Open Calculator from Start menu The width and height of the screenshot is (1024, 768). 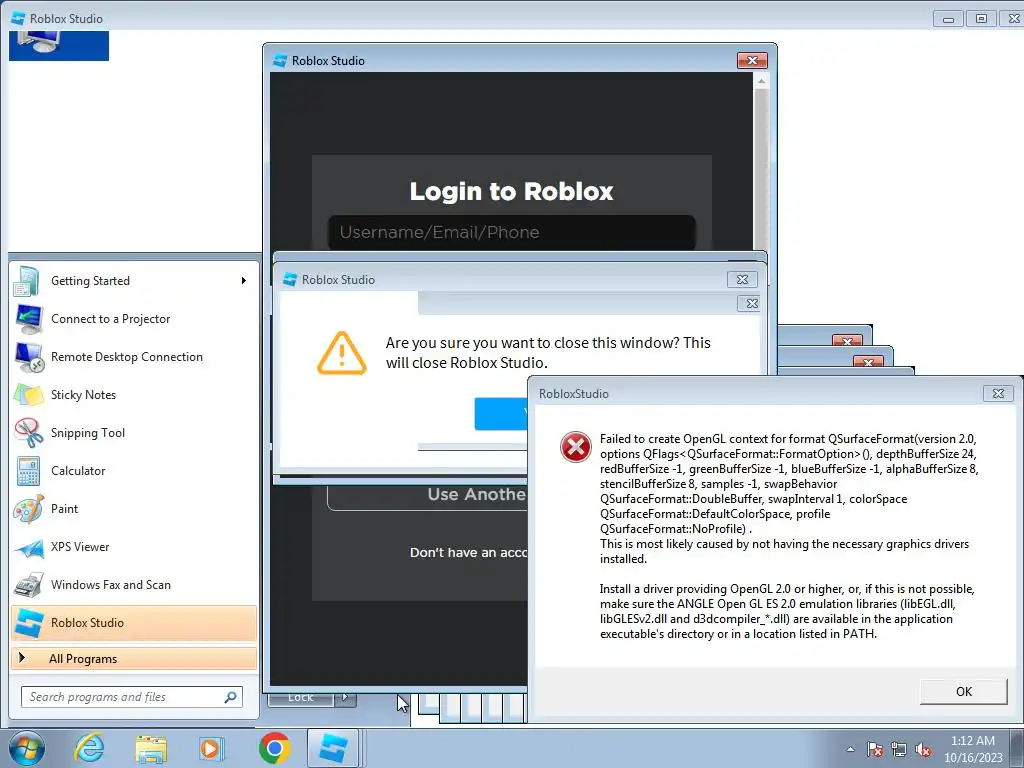point(134,471)
